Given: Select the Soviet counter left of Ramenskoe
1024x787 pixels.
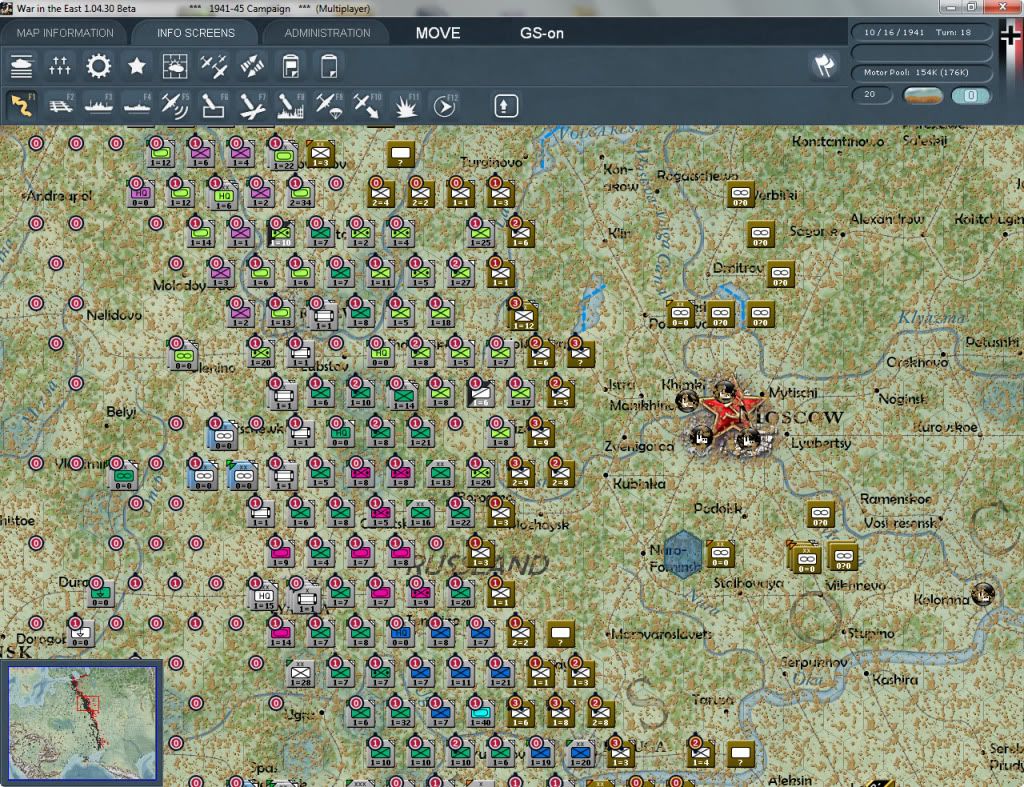Looking at the screenshot, I should (820, 514).
